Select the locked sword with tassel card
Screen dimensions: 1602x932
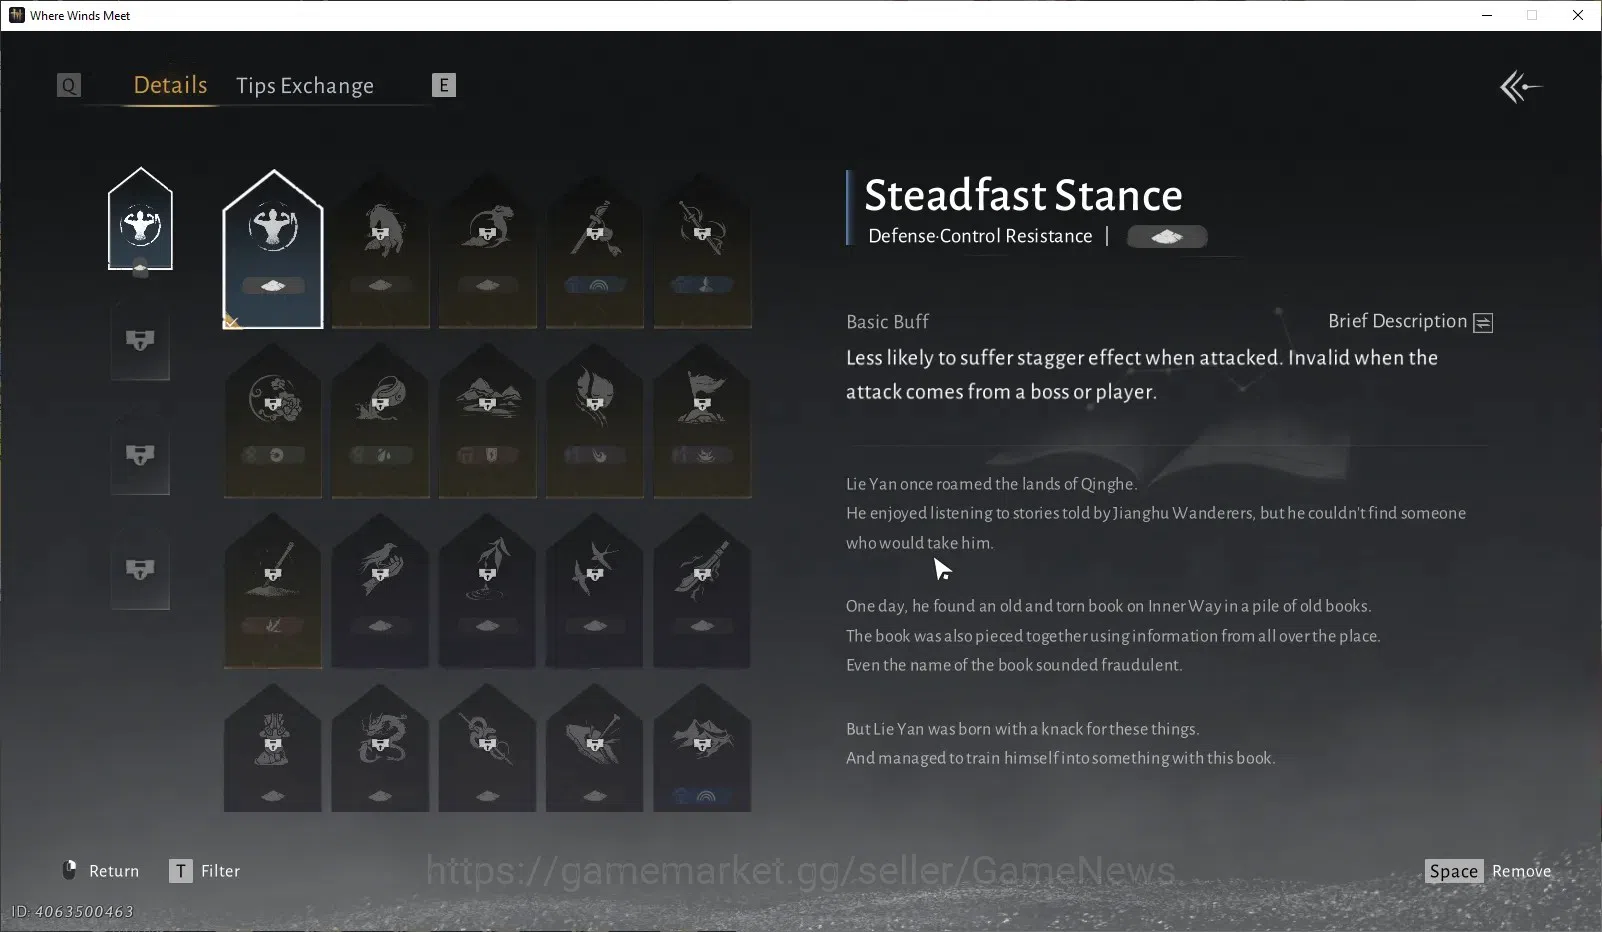595,249
